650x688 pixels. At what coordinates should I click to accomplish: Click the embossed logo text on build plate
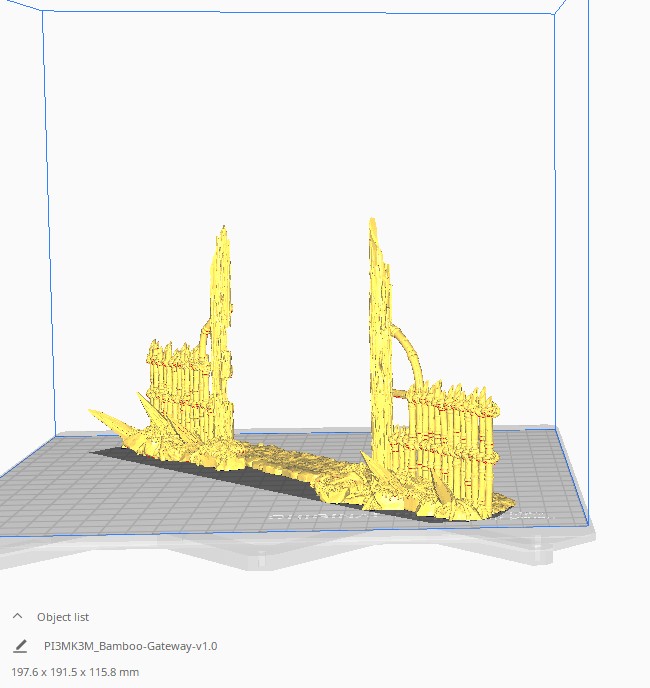310,517
